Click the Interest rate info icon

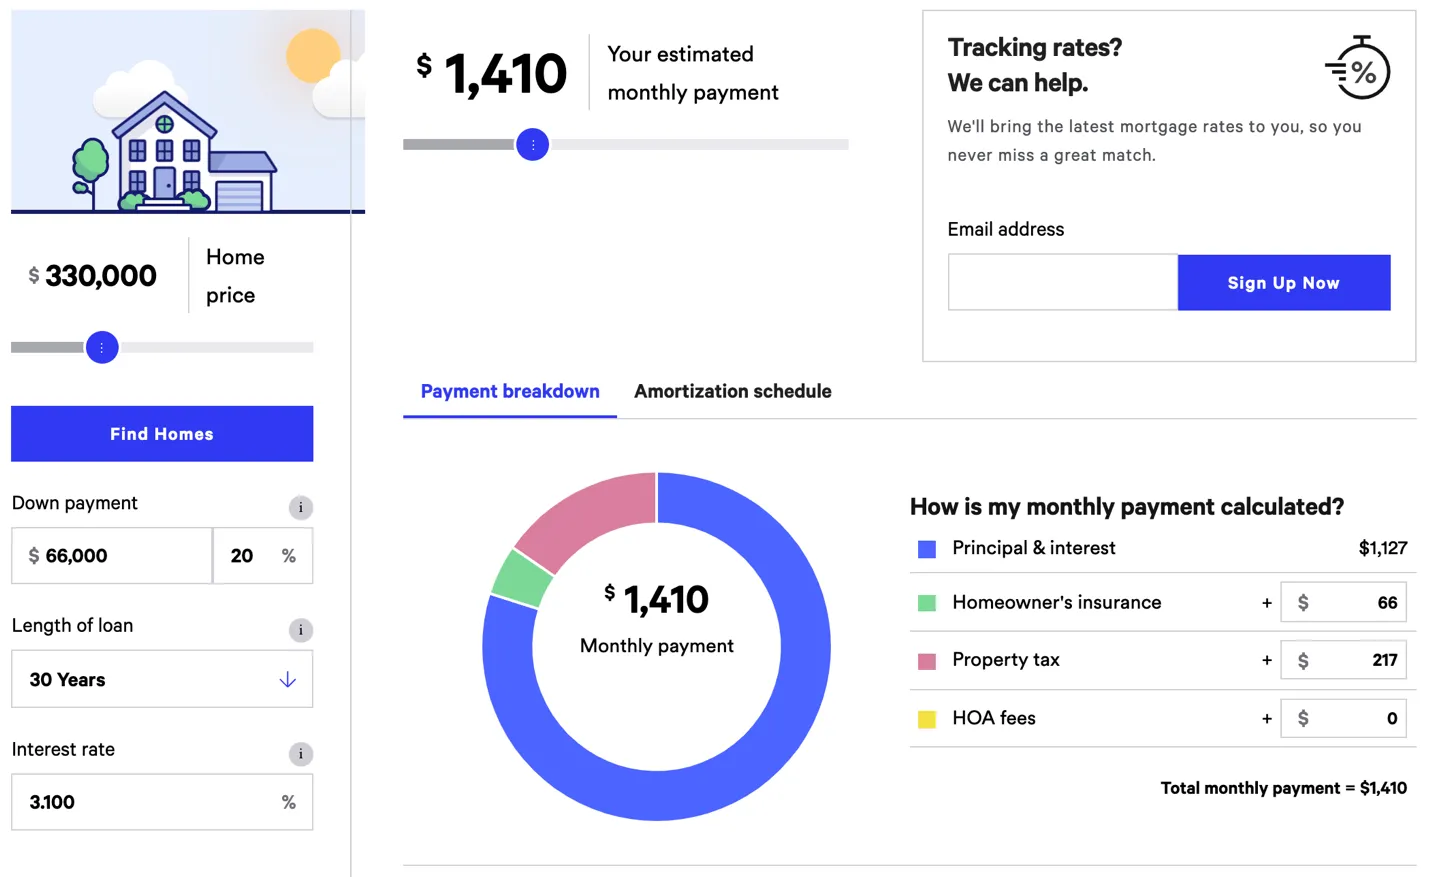point(300,754)
